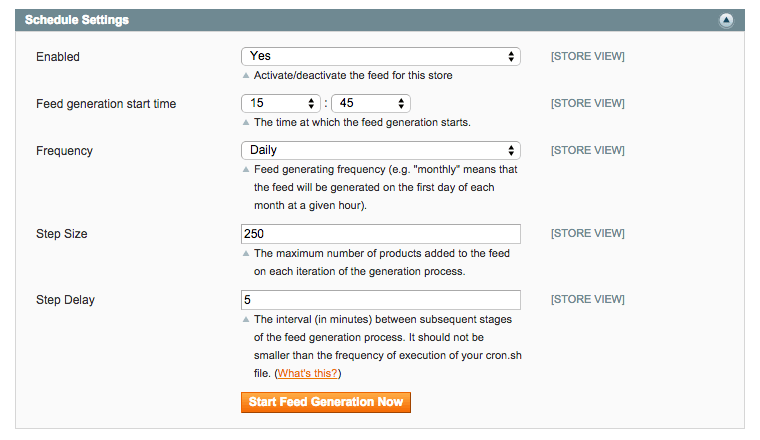760x440 pixels.
Task: Open the start time minutes dropdown
Action: point(370,103)
